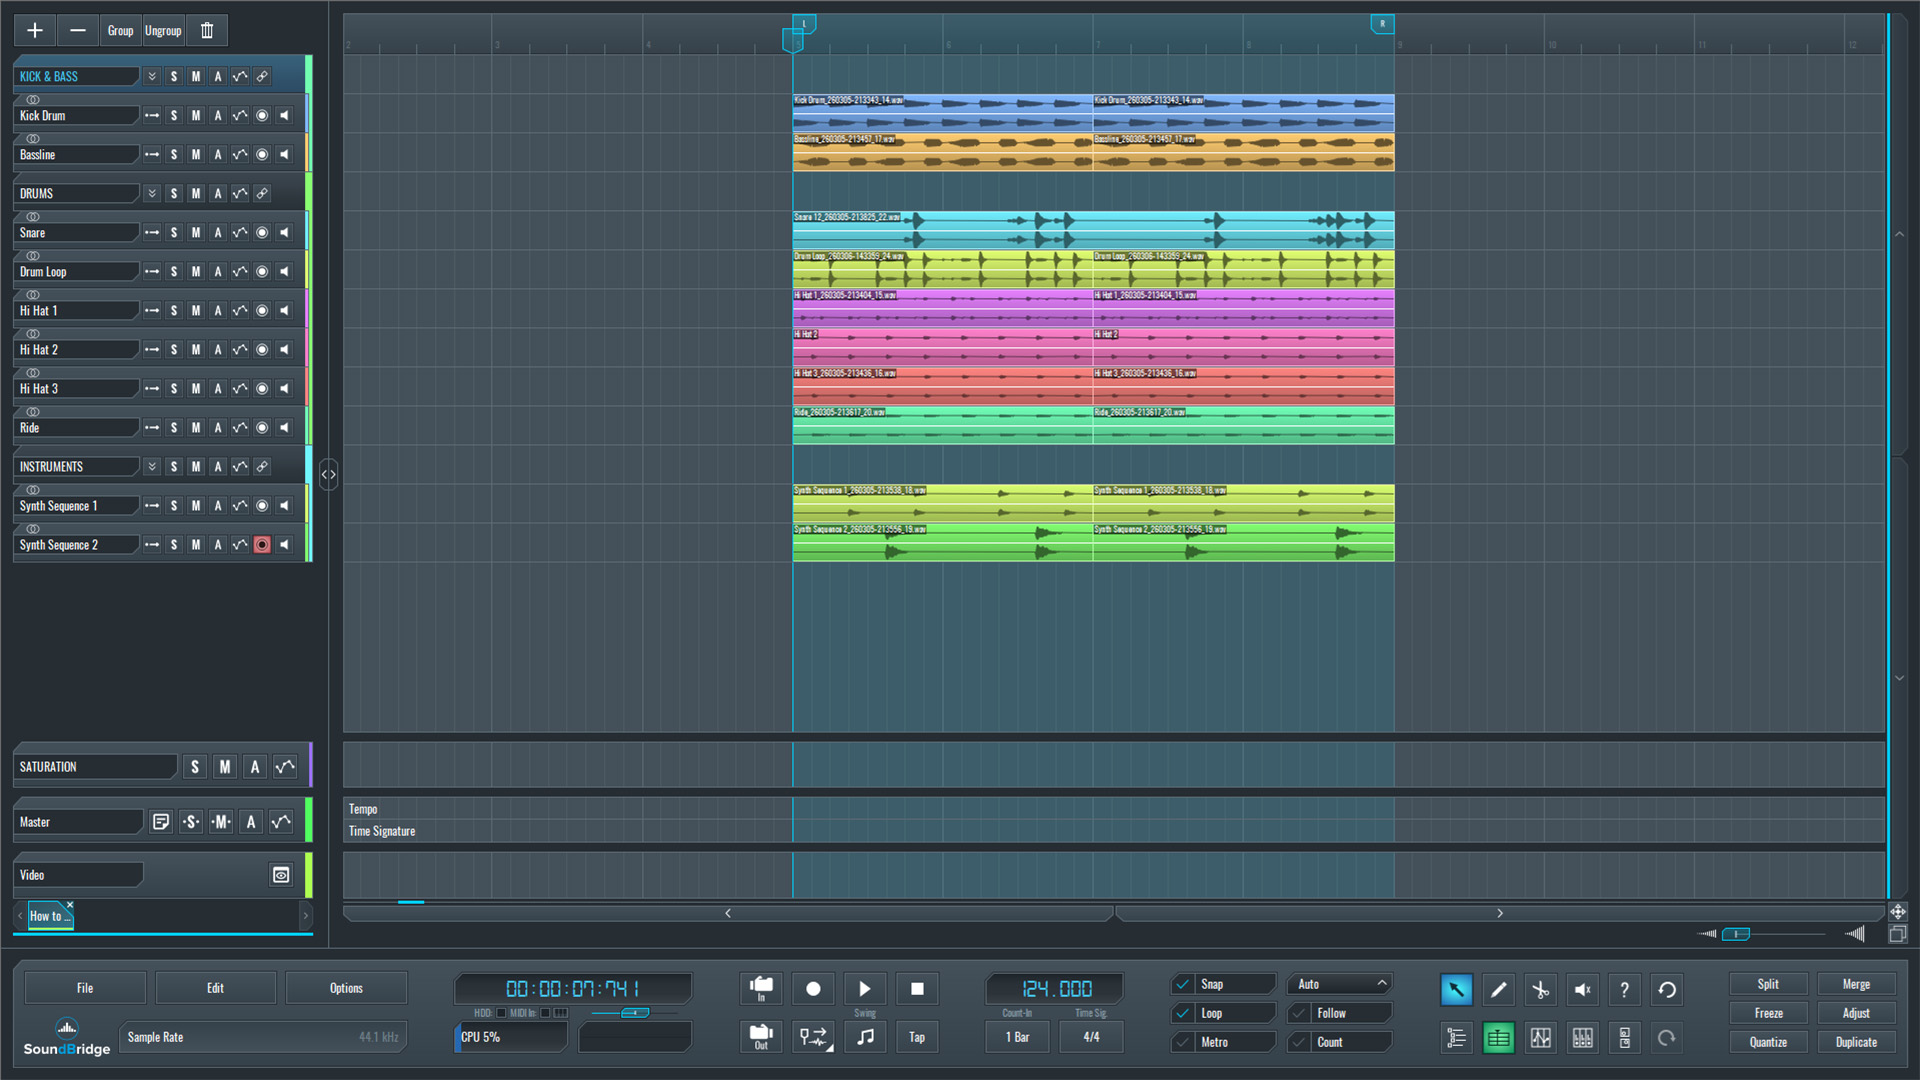
Task: Click the Swing music note icon
Action: 865,1036
